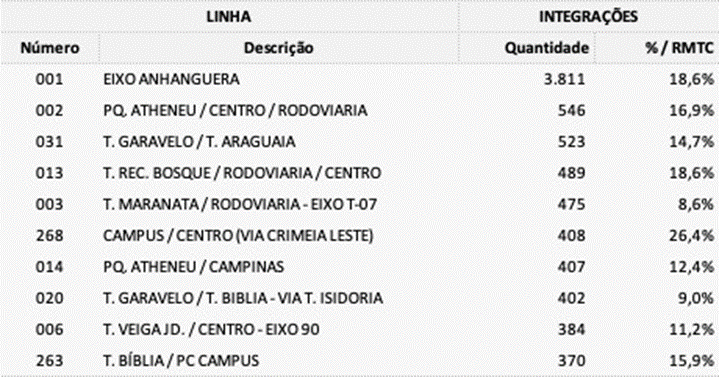This screenshot has height=377, width=719.
Task: Select the INTEGRAÇÕES group header
Action: pos(588,17)
